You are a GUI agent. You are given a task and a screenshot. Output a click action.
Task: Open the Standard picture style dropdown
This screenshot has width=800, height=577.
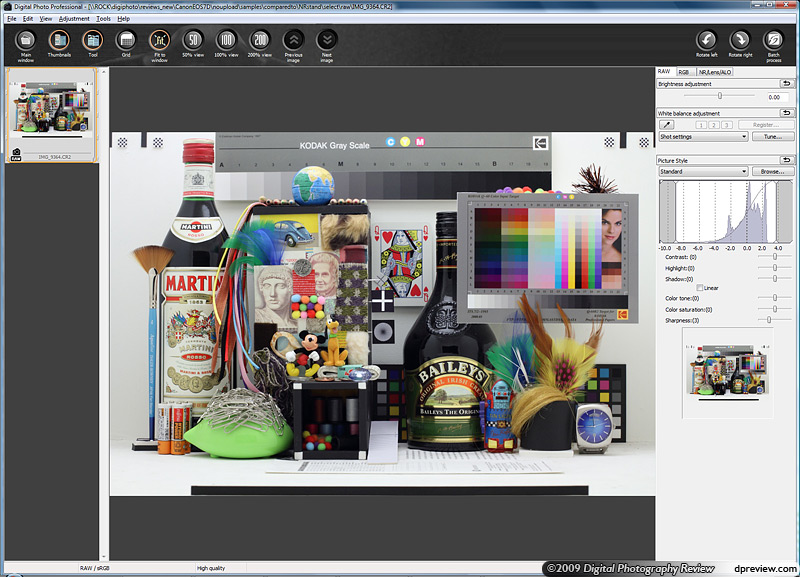pyautogui.click(x=703, y=171)
